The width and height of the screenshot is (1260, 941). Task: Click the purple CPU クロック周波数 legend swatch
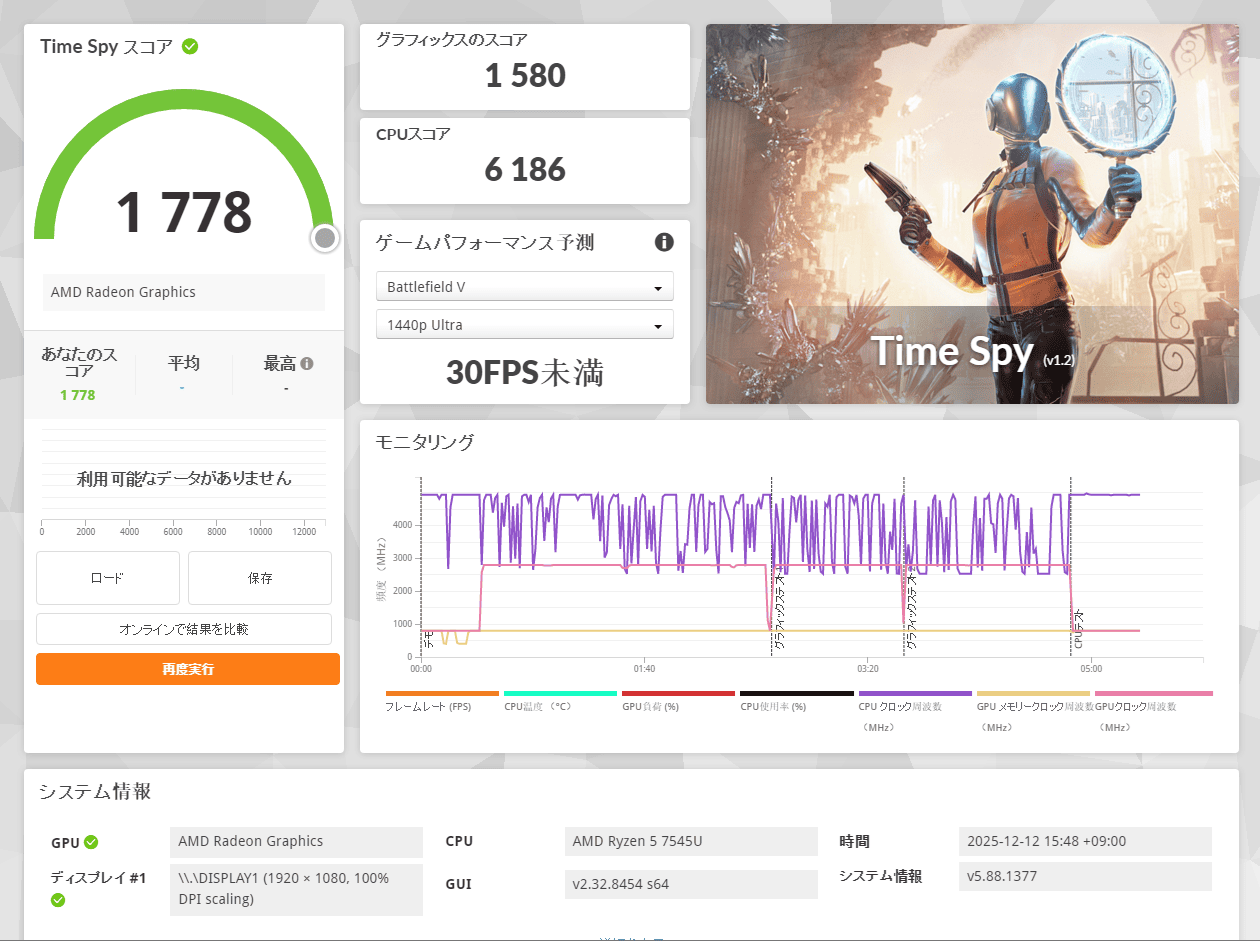pos(914,693)
